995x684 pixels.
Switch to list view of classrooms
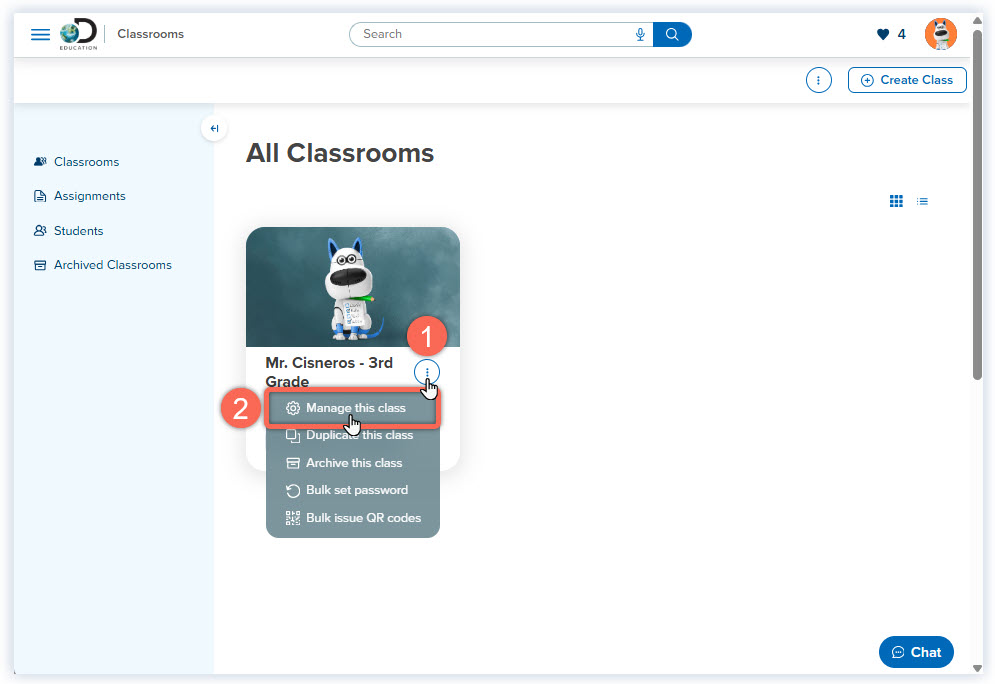[922, 200]
